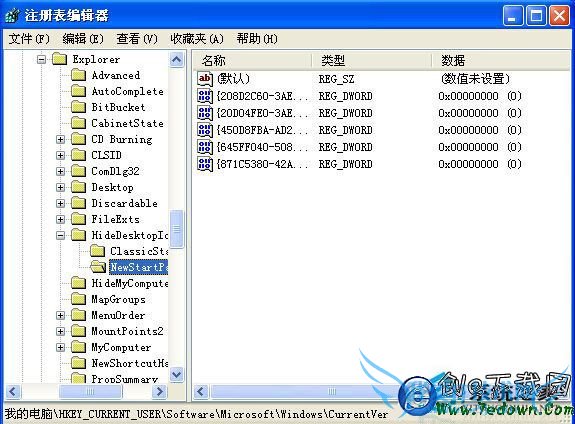
Task: Click the ComDlg32 folder icon
Action: click(x=78, y=171)
